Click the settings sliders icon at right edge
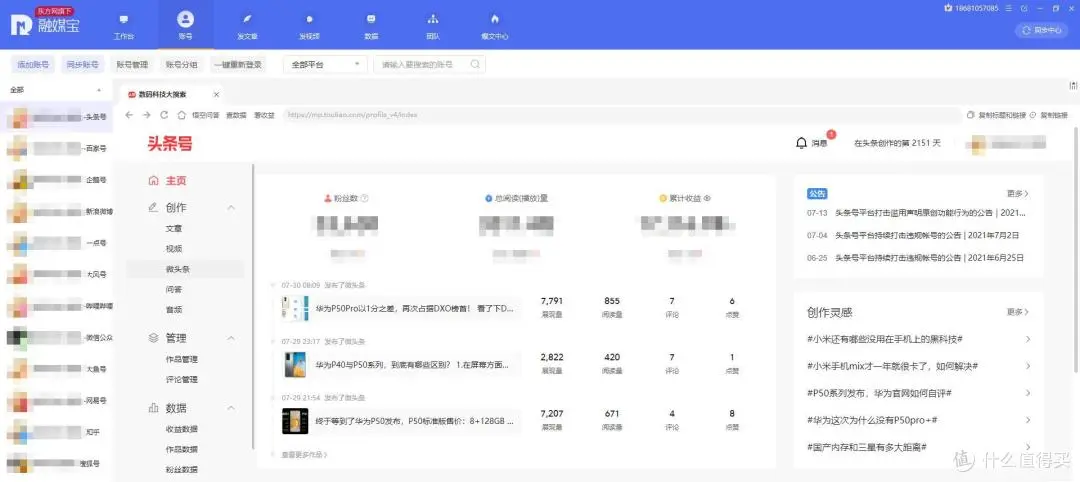 click(1073, 85)
